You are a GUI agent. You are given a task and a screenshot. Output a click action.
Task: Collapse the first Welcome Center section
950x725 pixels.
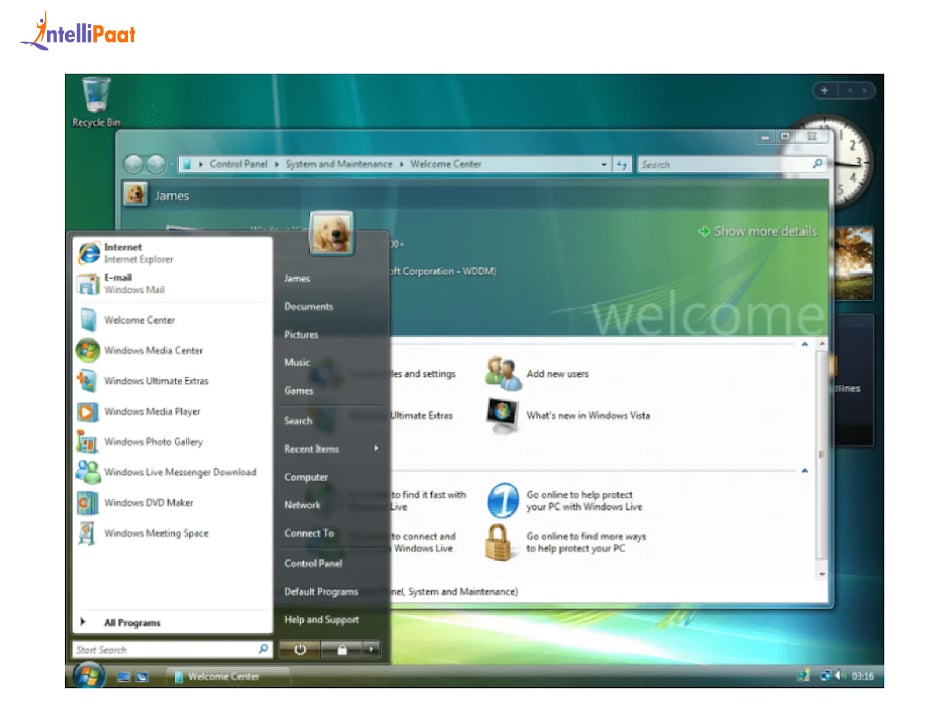(805, 344)
